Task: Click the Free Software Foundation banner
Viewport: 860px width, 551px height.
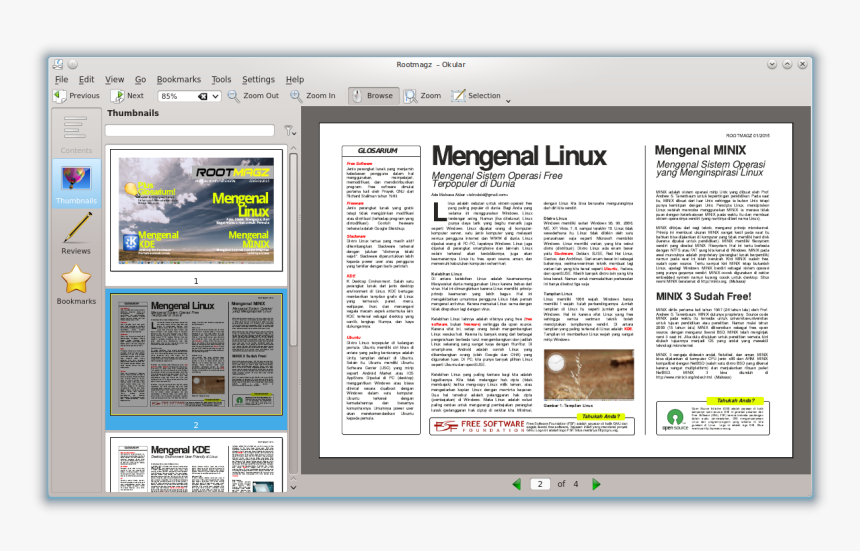Action: 531,426
